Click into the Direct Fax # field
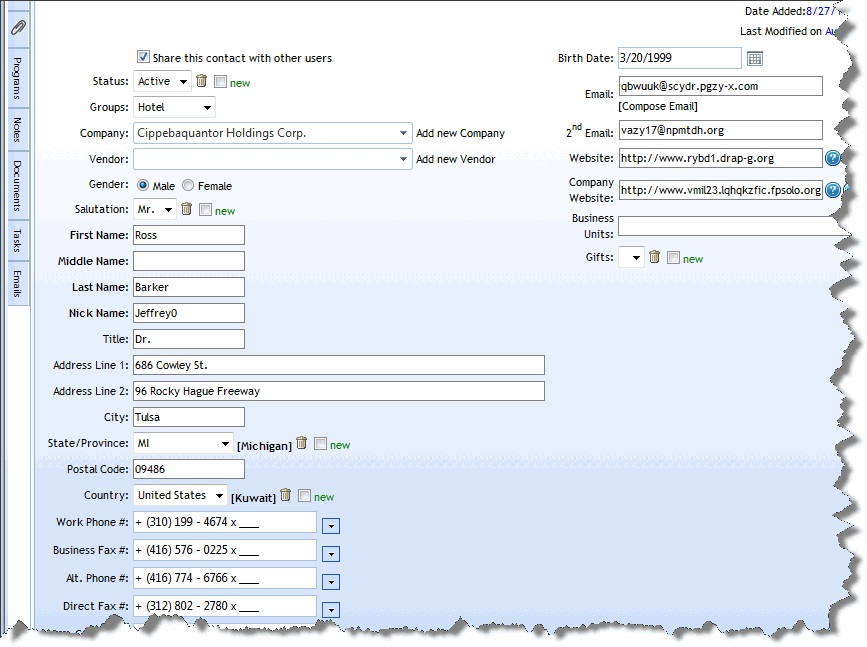 click(225, 606)
